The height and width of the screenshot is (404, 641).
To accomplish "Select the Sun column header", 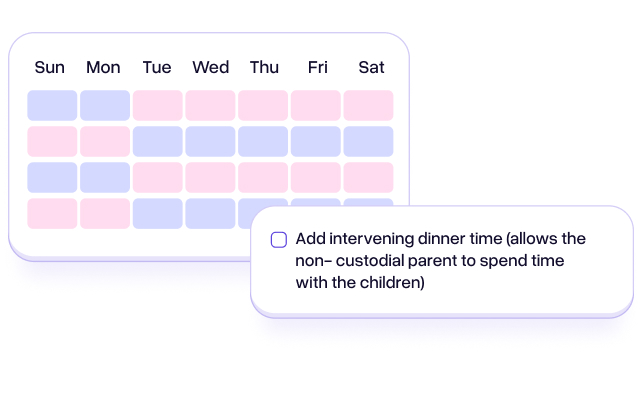I will [49, 67].
